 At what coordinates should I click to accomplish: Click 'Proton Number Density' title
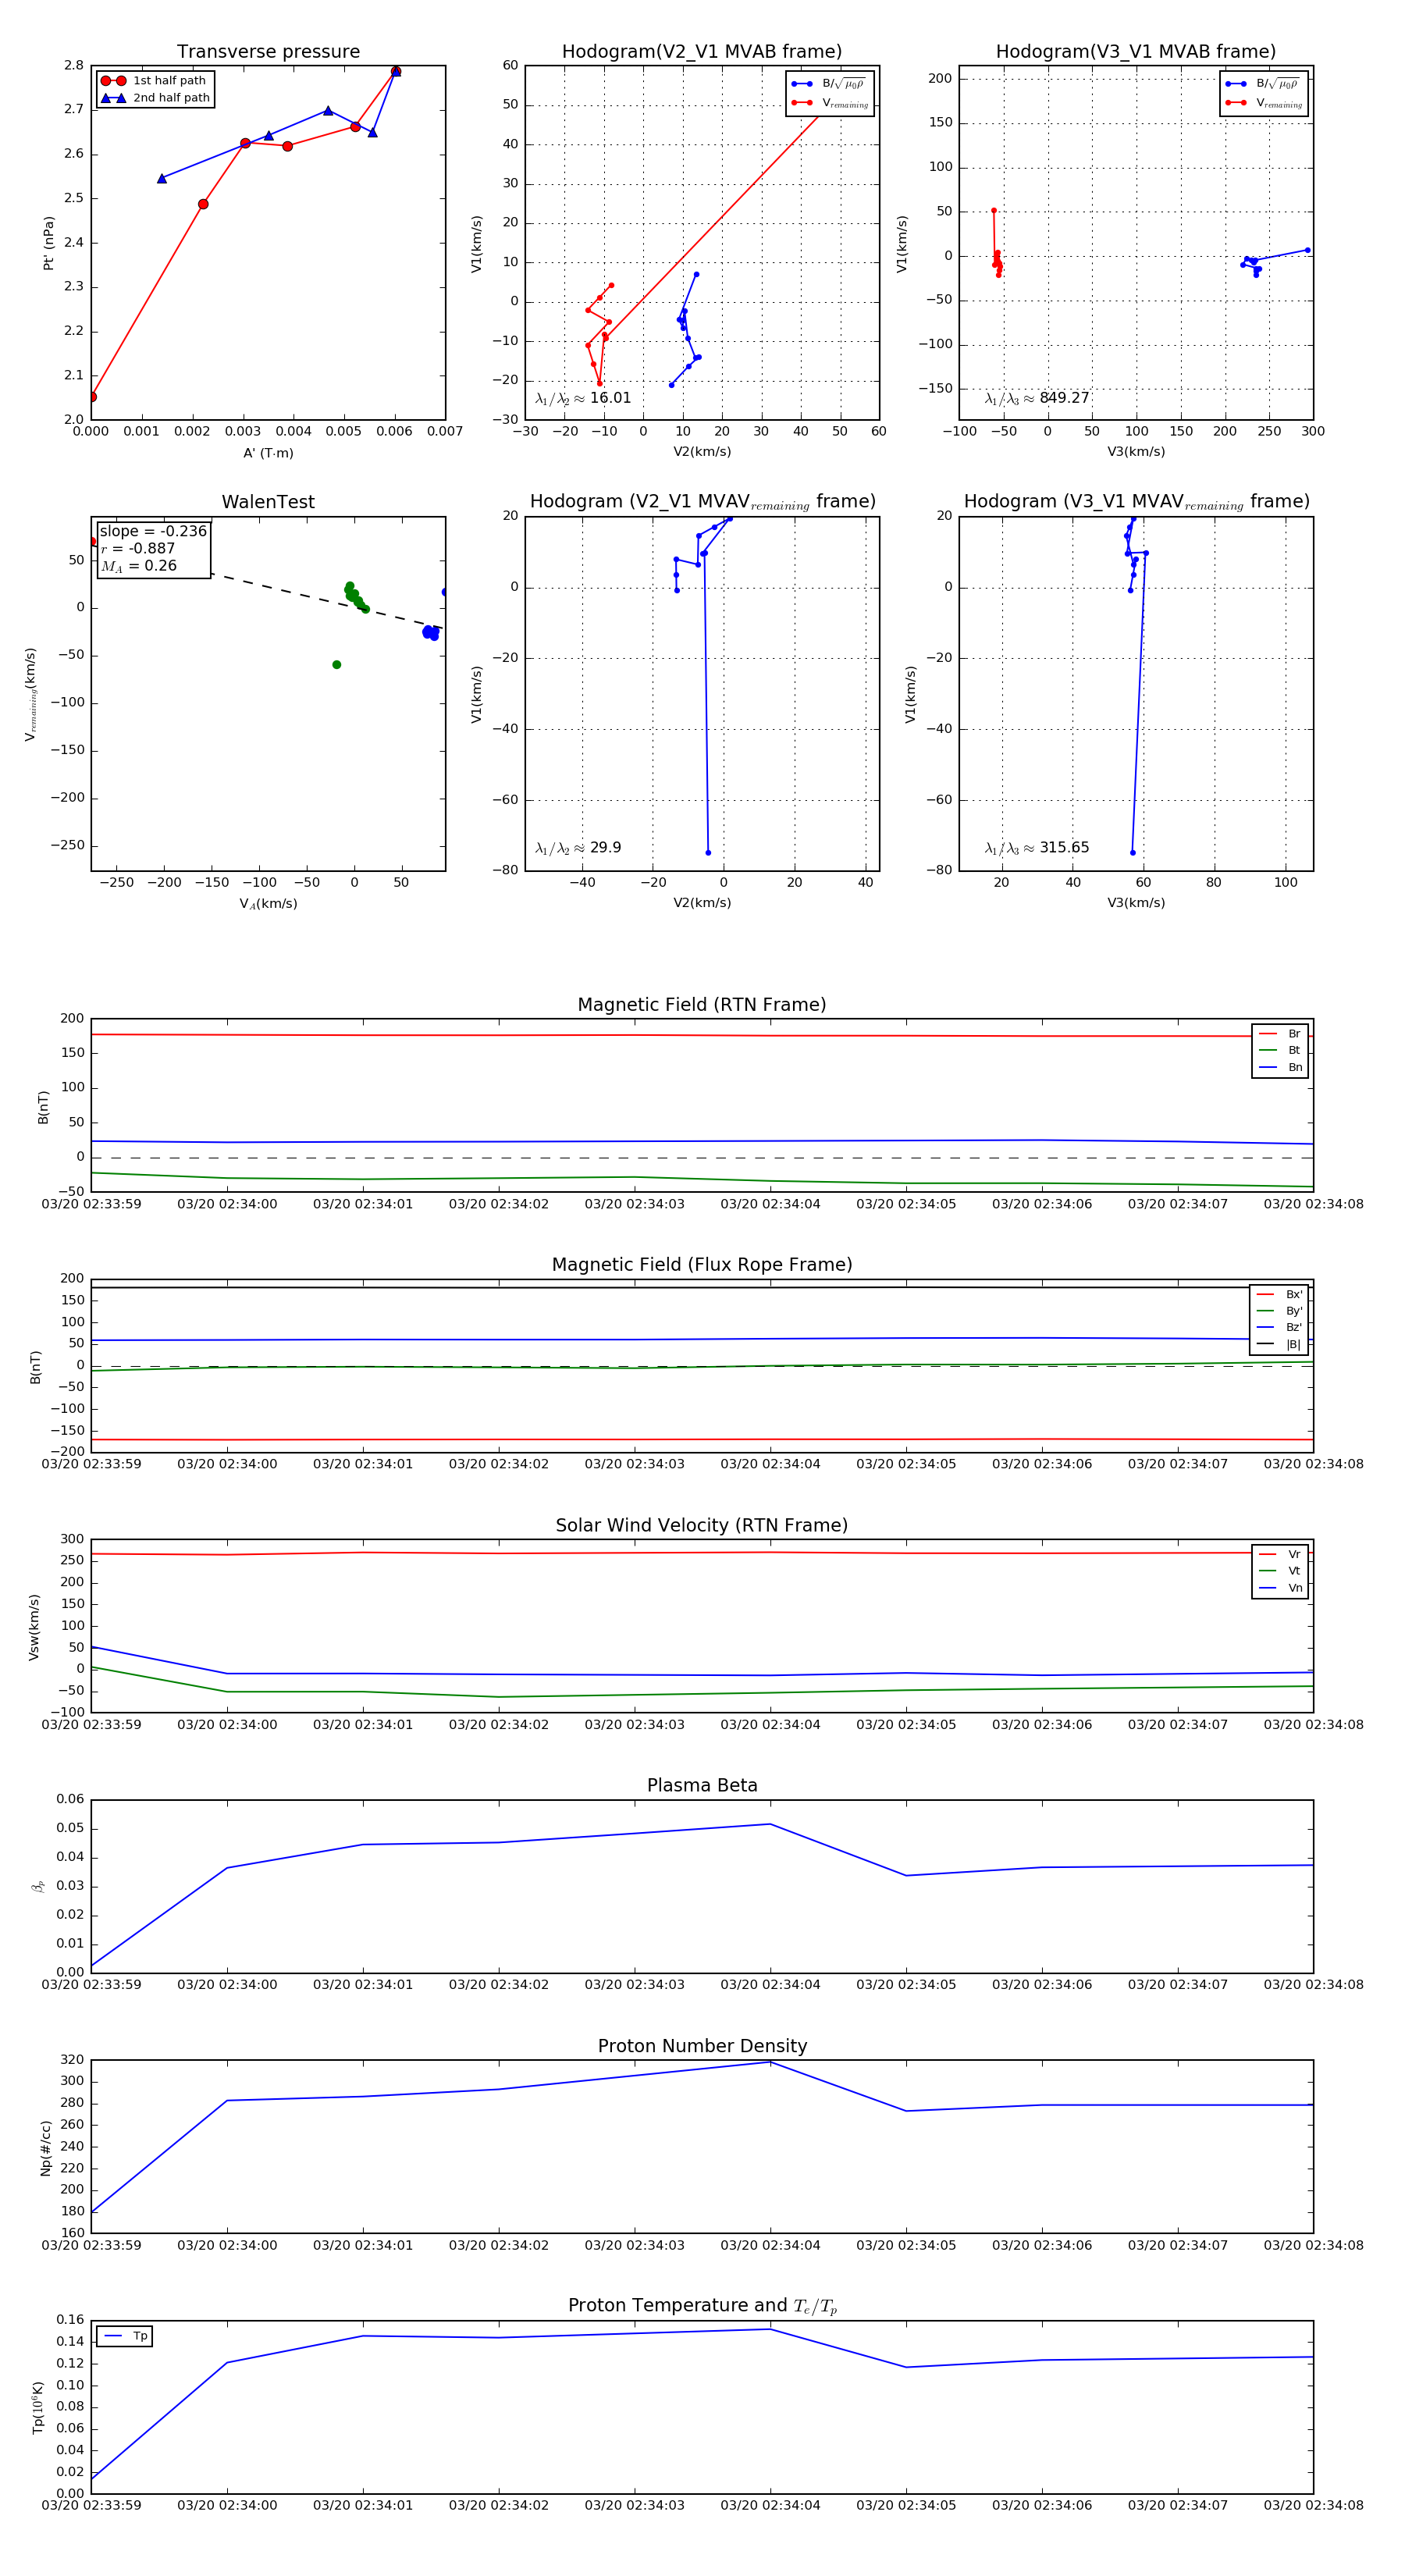pyautogui.click(x=701, y=2046)
